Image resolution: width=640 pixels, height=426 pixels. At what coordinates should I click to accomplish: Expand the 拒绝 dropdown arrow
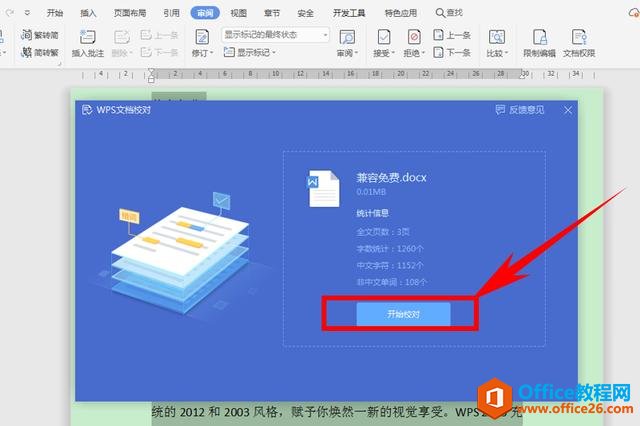point(423,53)
